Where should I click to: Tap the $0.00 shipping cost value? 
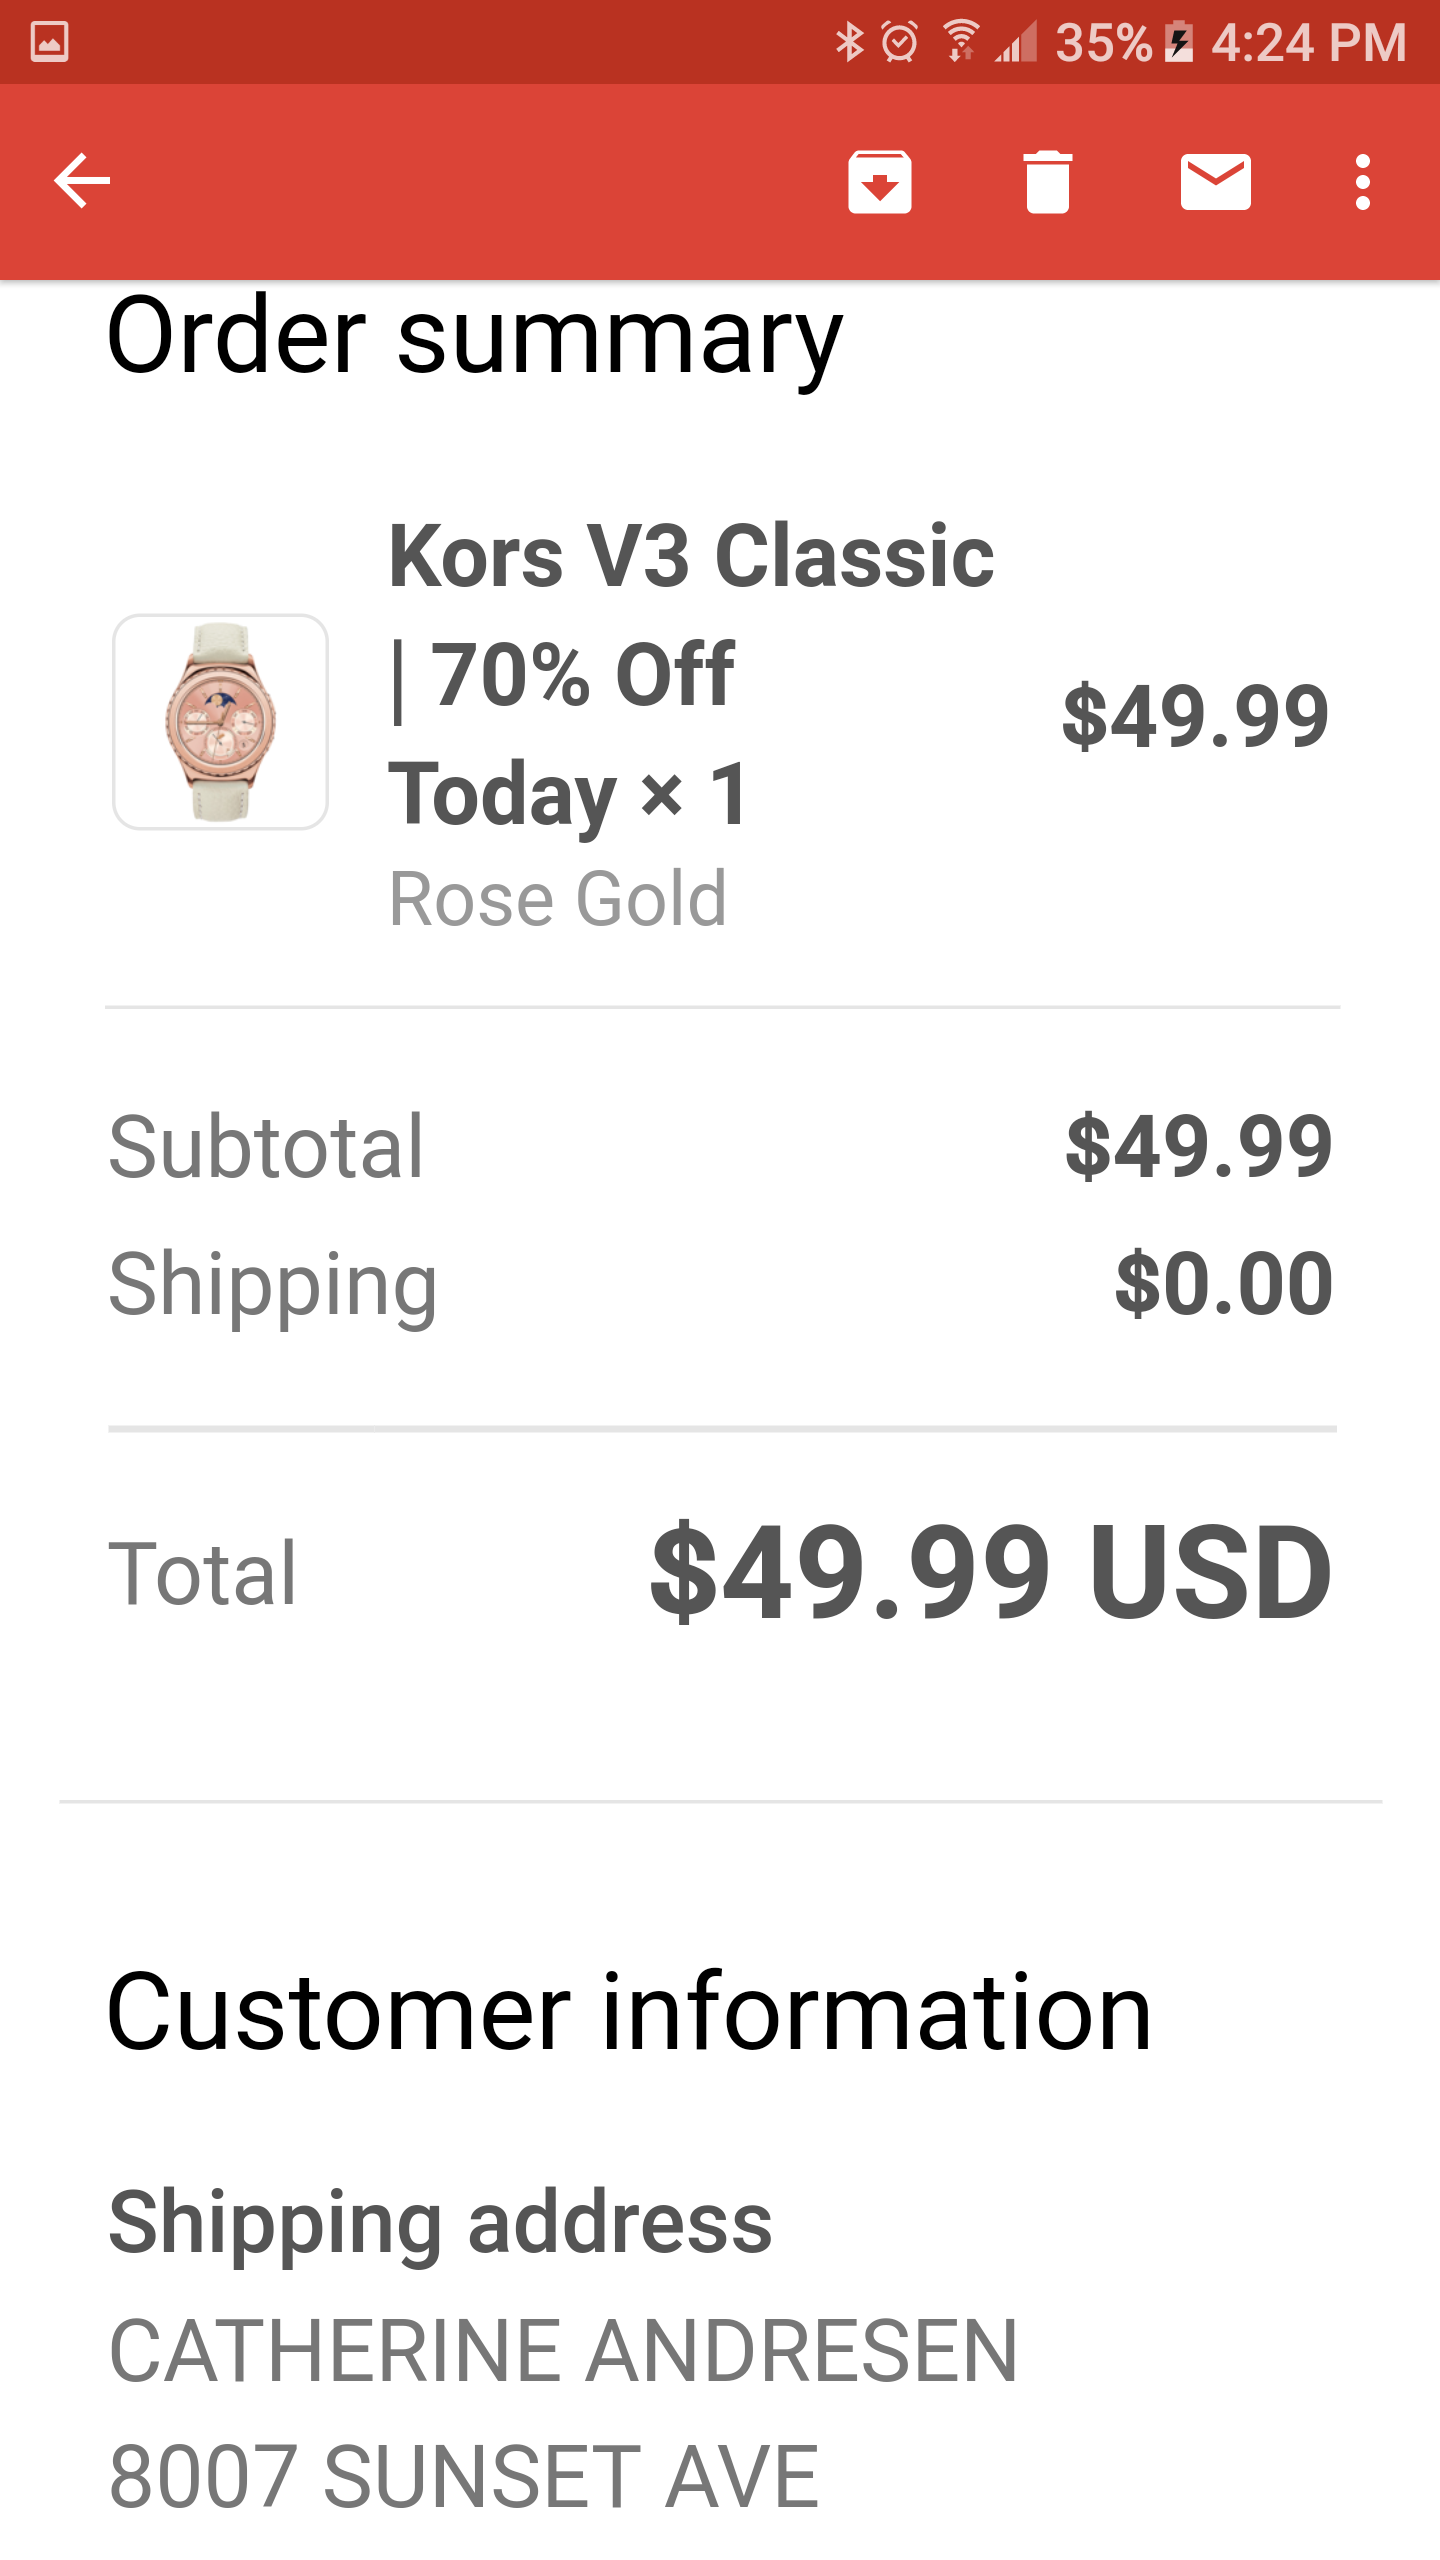click(x=1223, y=1283)
